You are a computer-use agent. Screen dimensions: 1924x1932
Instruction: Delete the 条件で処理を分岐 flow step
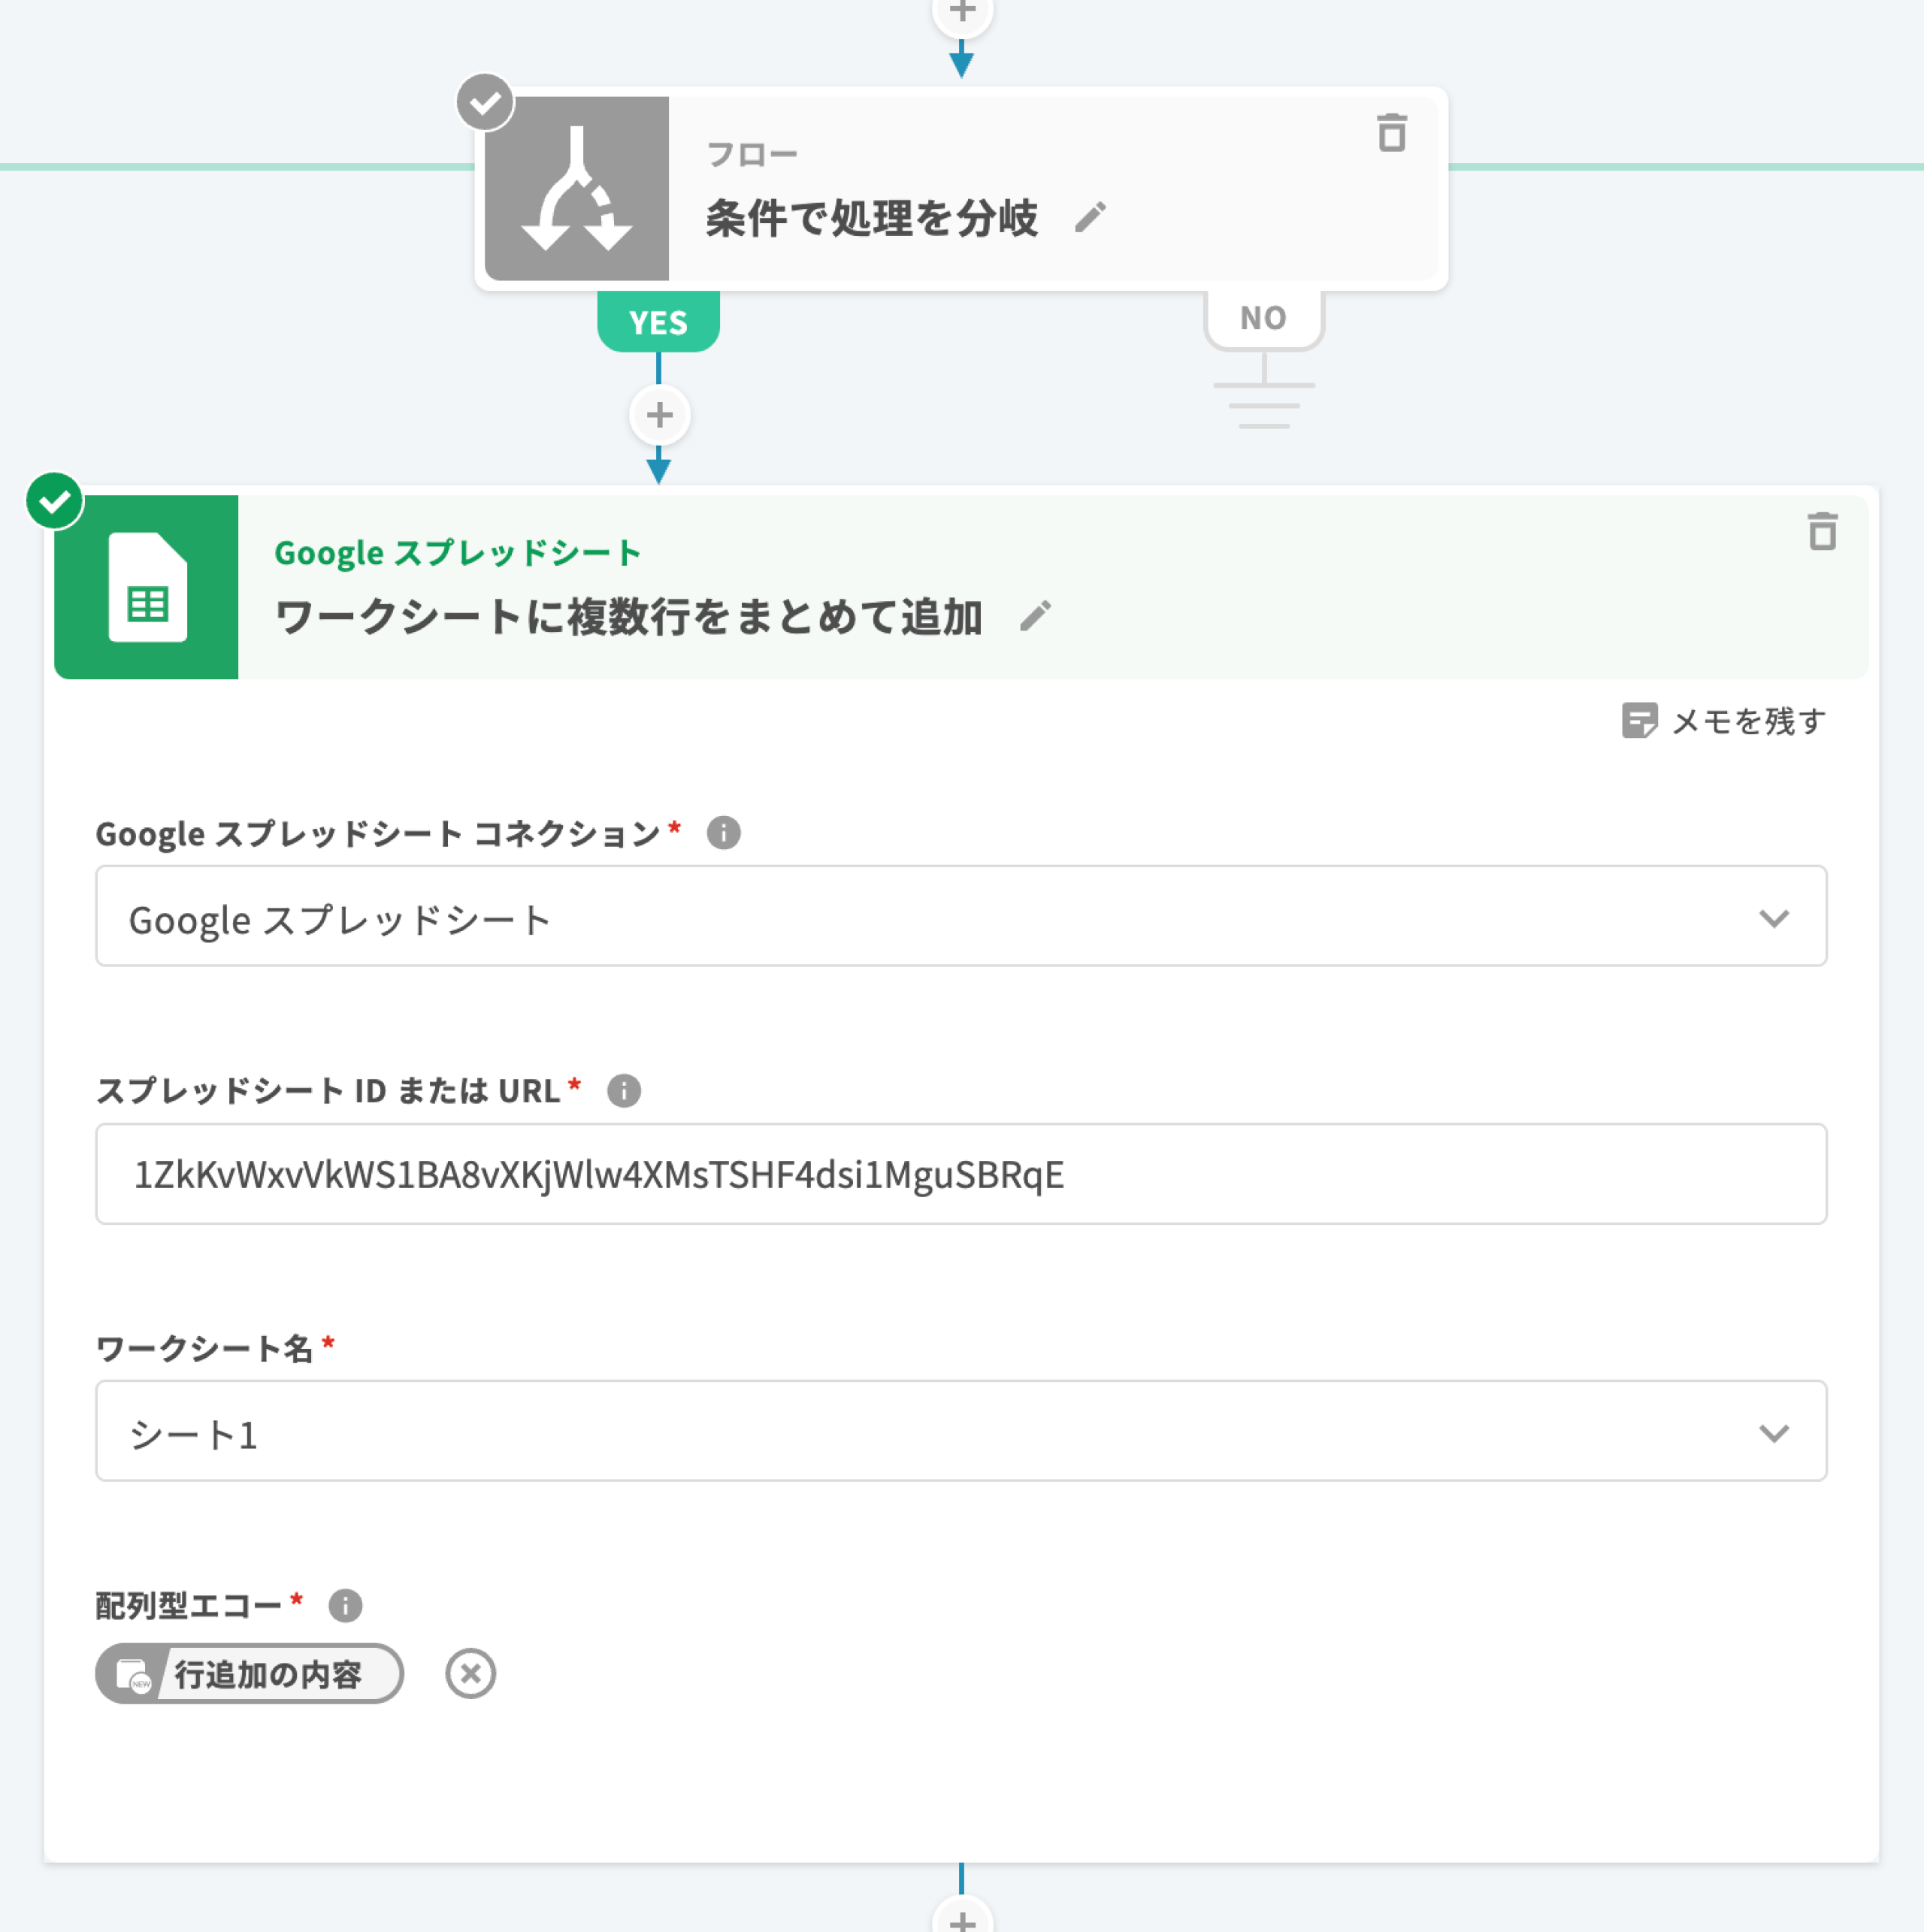[1391, 133]
